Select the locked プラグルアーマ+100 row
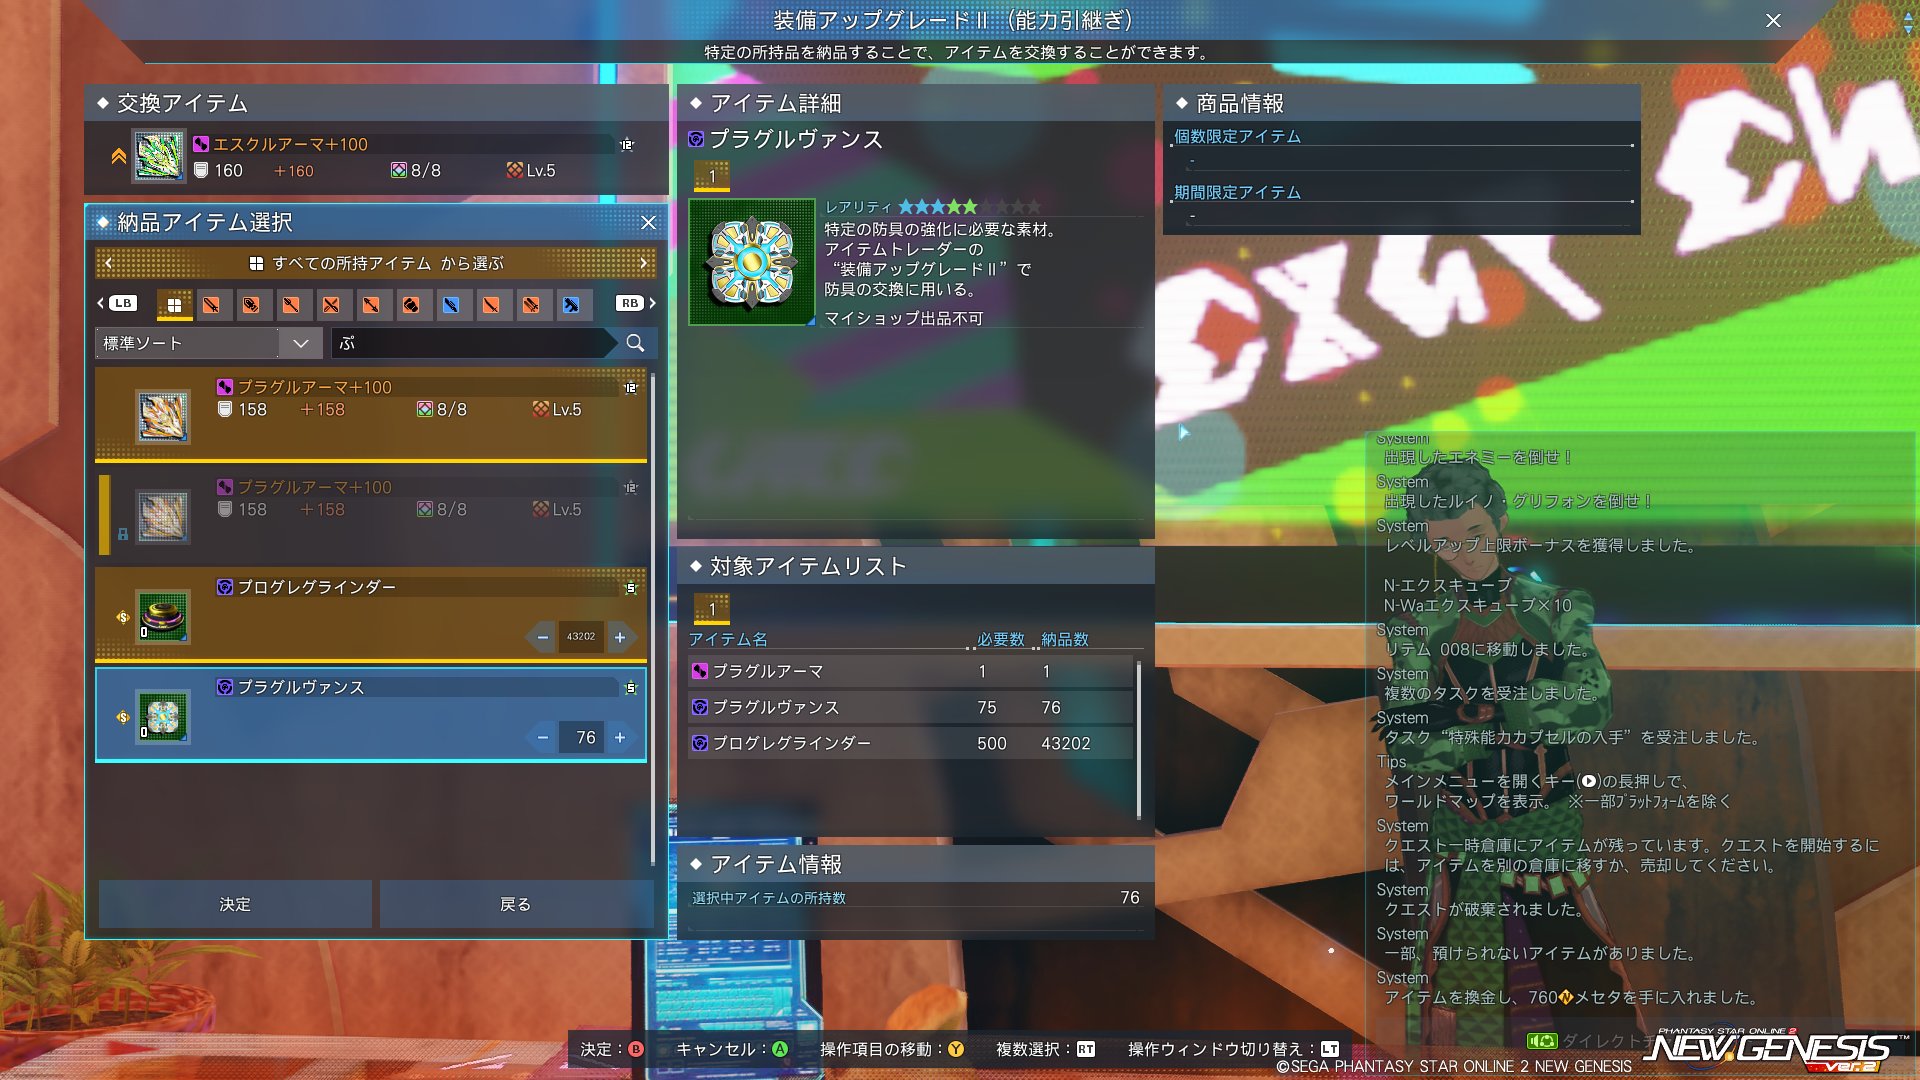This screenshot has width=1920, height=1080. point(371,514)
